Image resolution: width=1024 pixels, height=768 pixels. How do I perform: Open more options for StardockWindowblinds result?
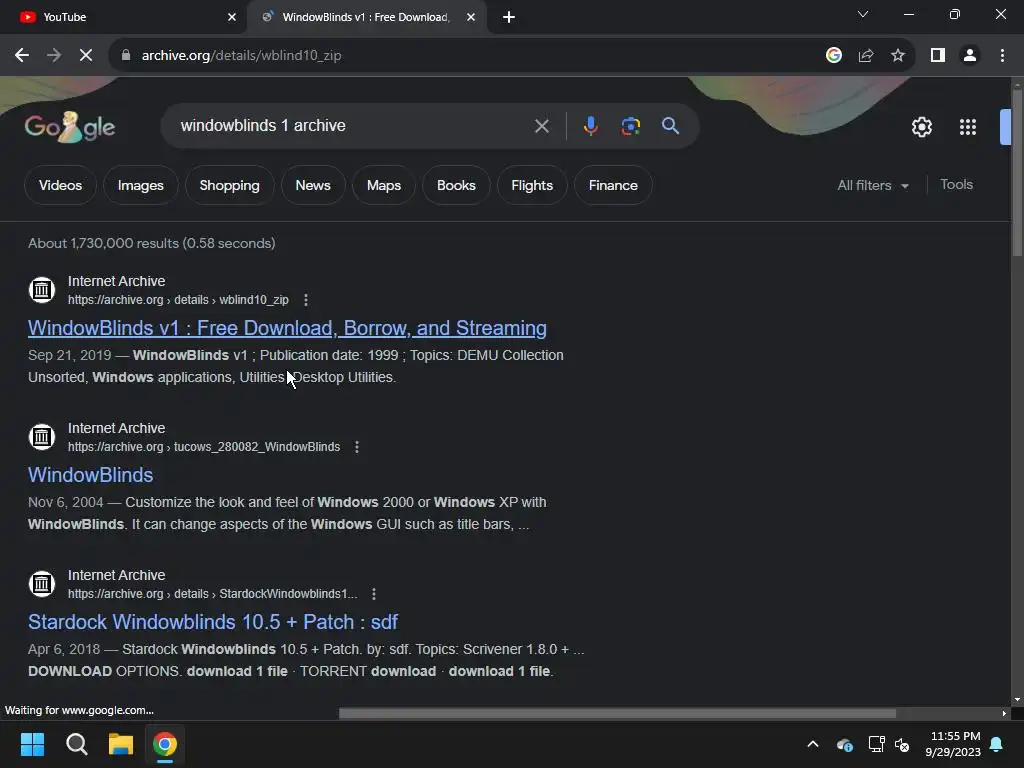tap(374, 594)
